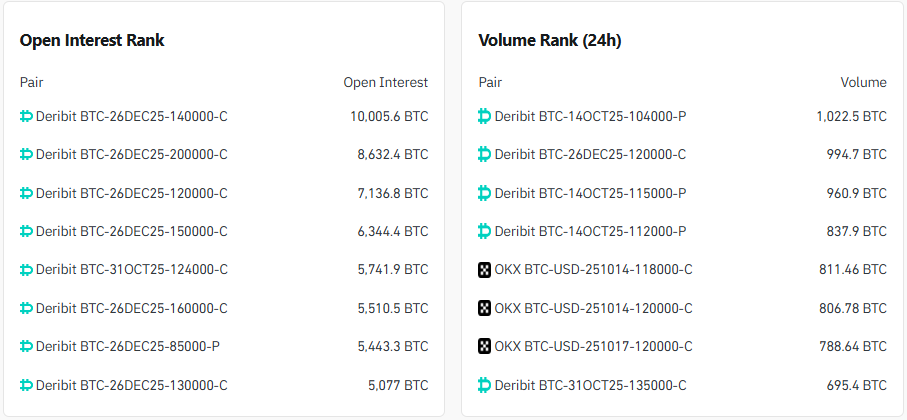Click the Open Interest column header
This screenshot has height=420, width=907.
(385, 82)
